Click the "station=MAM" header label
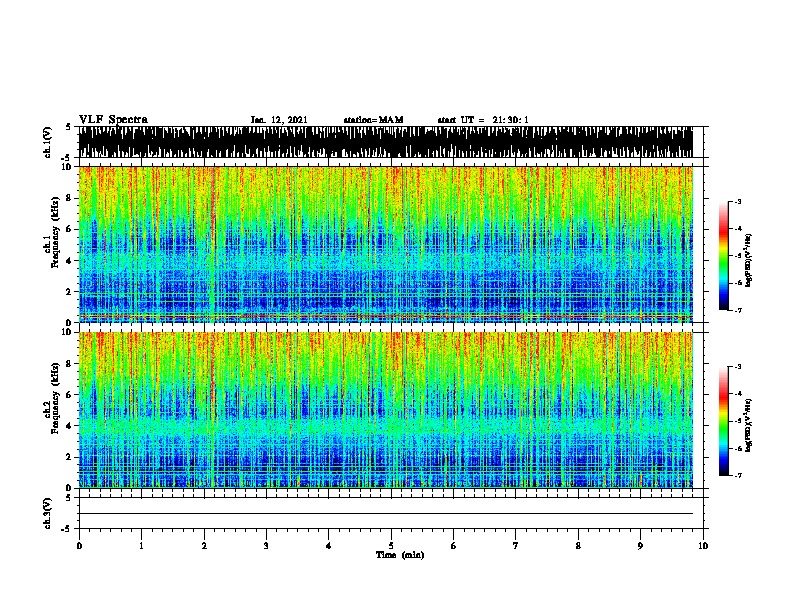Viewport: 792px width, 612px height. [373, 120]
